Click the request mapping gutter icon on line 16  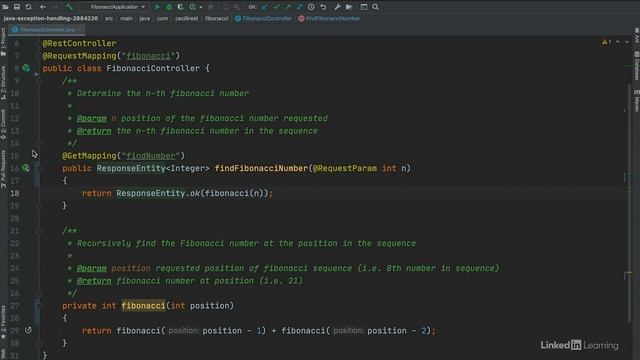coord(26,168)
